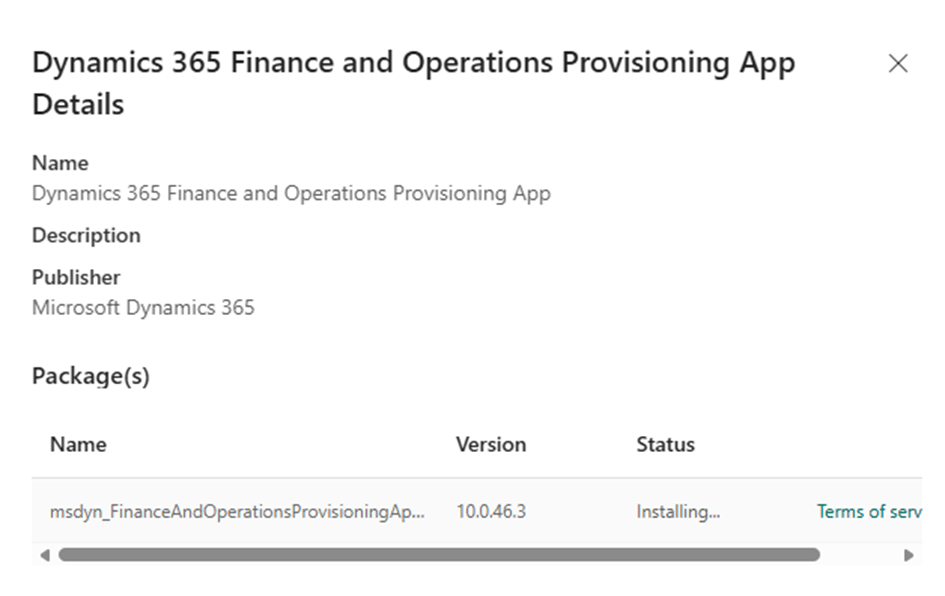The height and width of the screenshot is (596, 945).
Task: Click the Package(s) section heading
Action: point(91,377)
